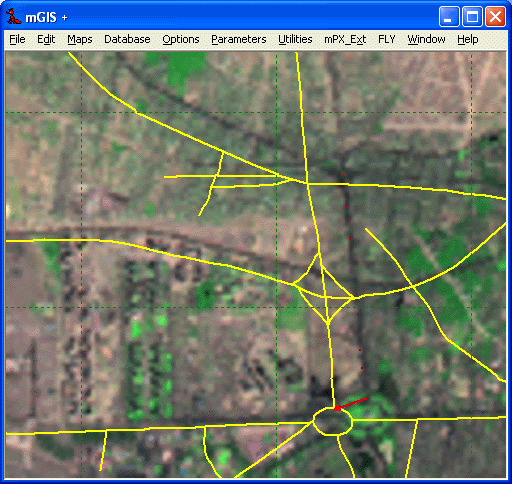Open the Maps menu
The width and height of the screenshot is (512, 484).
point(80,39)
